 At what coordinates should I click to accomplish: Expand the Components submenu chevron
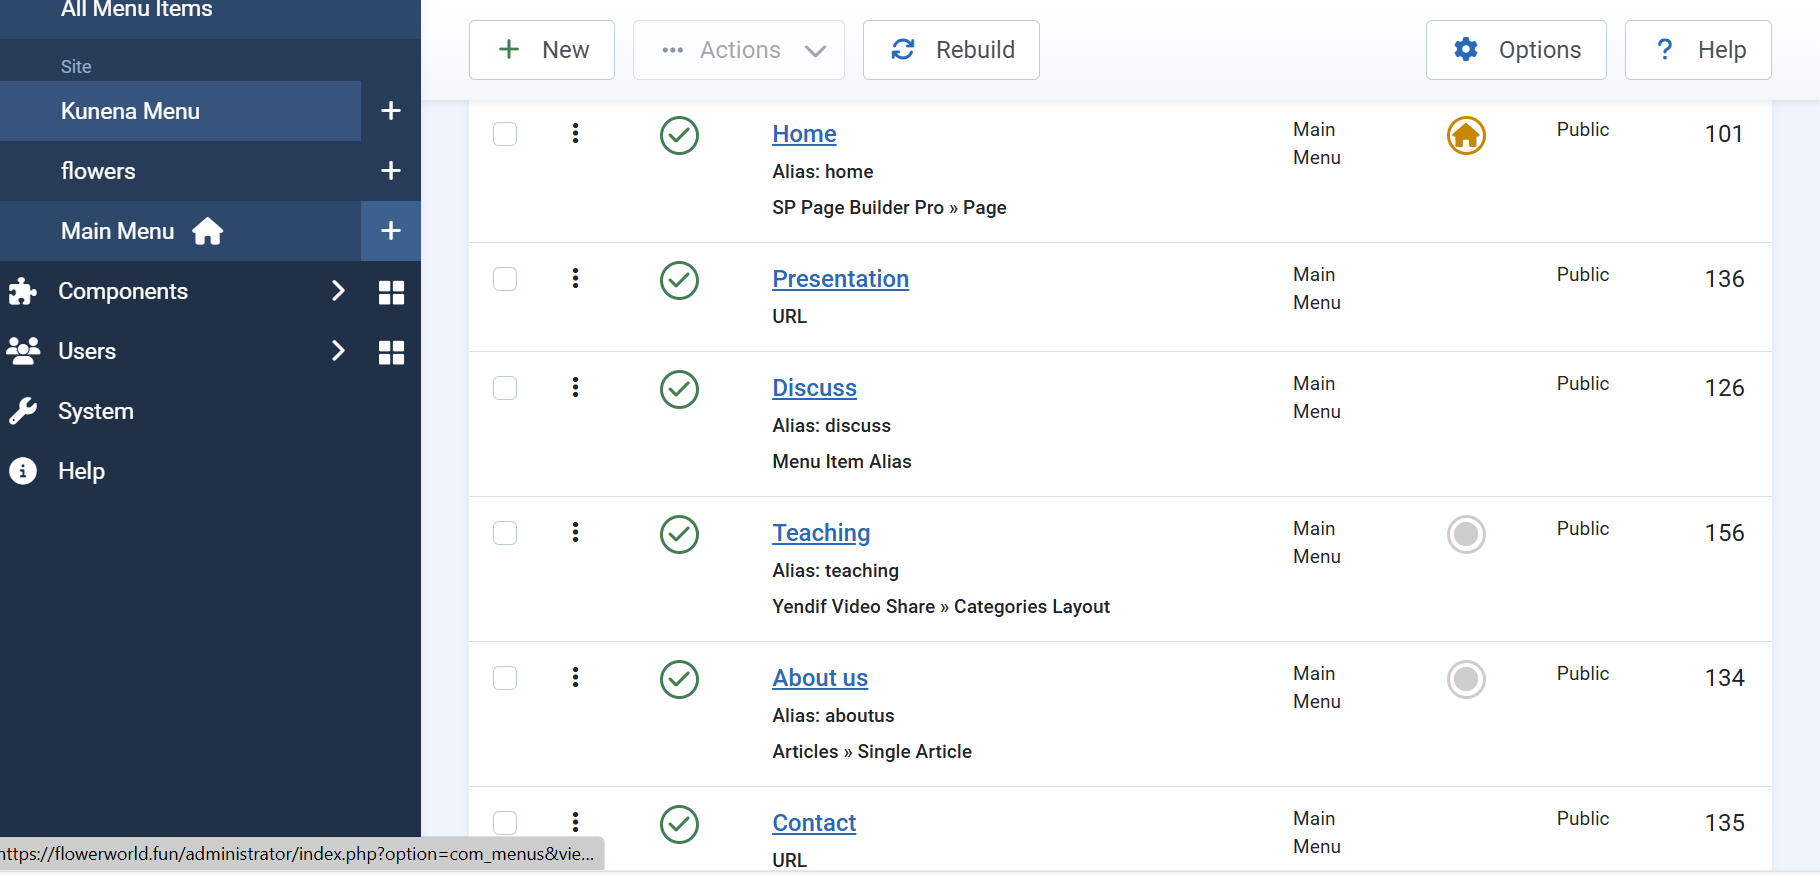[338, 291]
